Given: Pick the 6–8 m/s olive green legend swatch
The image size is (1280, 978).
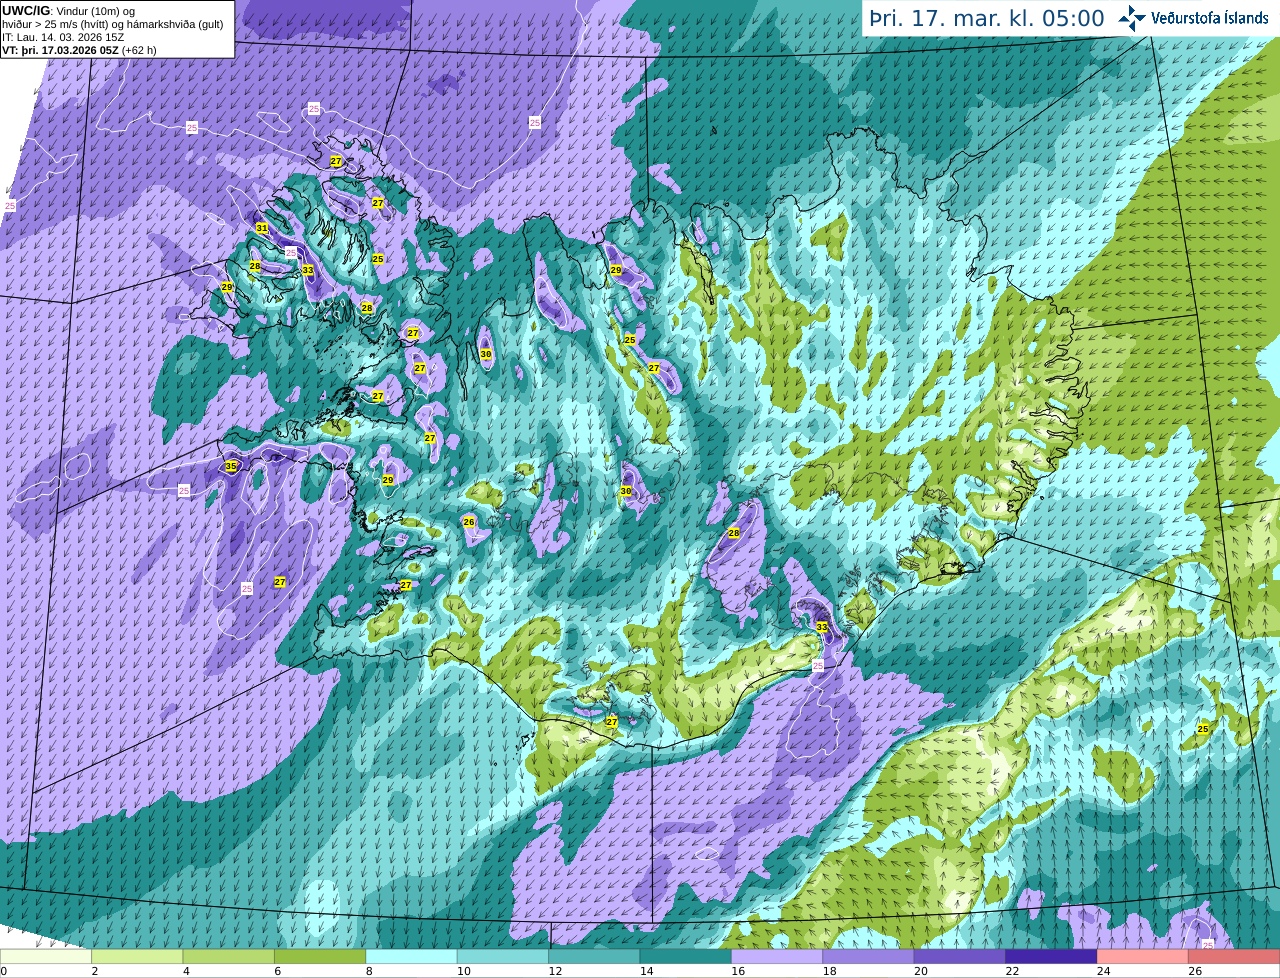Looking at the screenshot, I should (320, 957).
